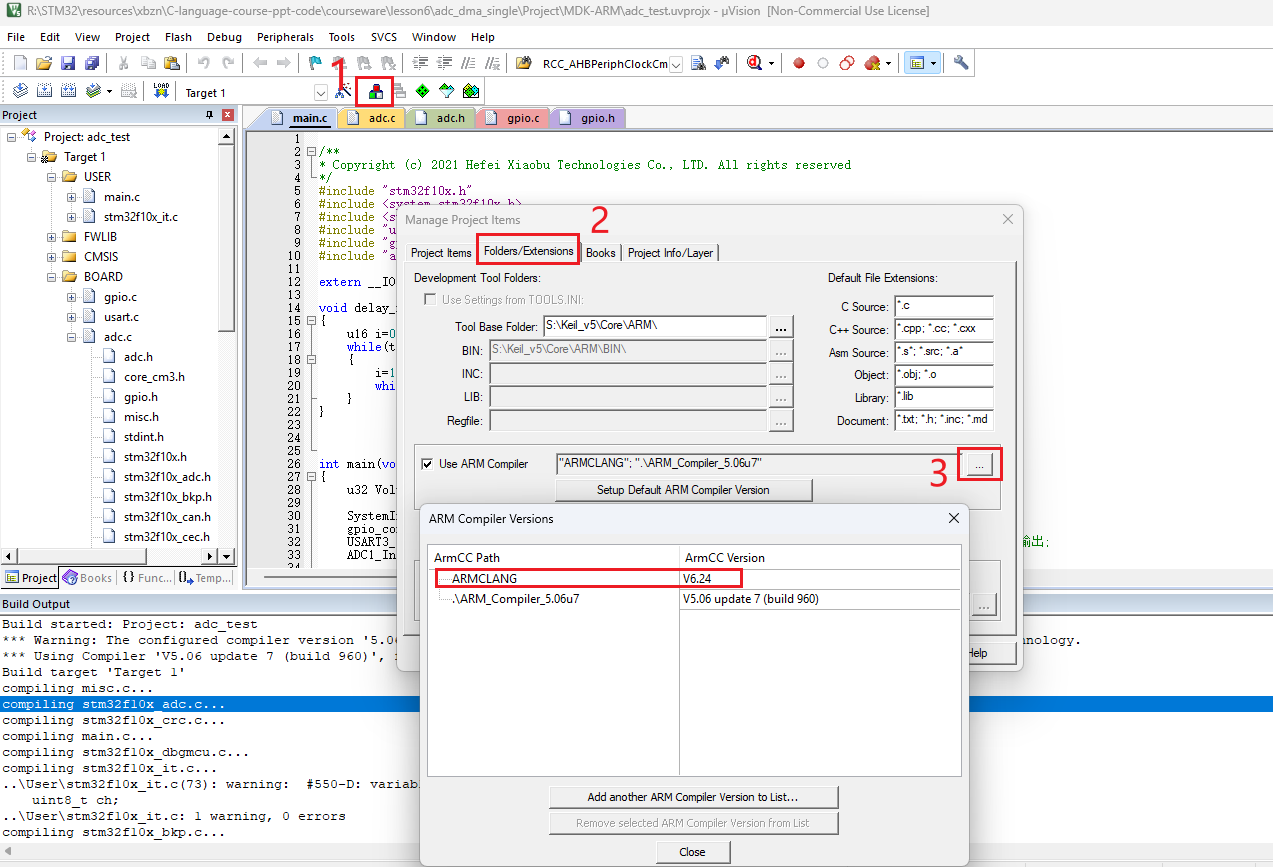This screenshot has width=1273, height=867.
Task: Click the Start/Stop Debug Session icon
Action: [754, 62]
